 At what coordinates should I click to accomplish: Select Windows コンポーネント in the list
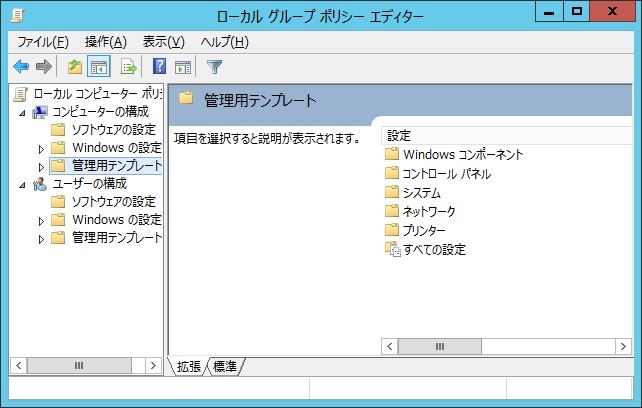coord(463,154)
